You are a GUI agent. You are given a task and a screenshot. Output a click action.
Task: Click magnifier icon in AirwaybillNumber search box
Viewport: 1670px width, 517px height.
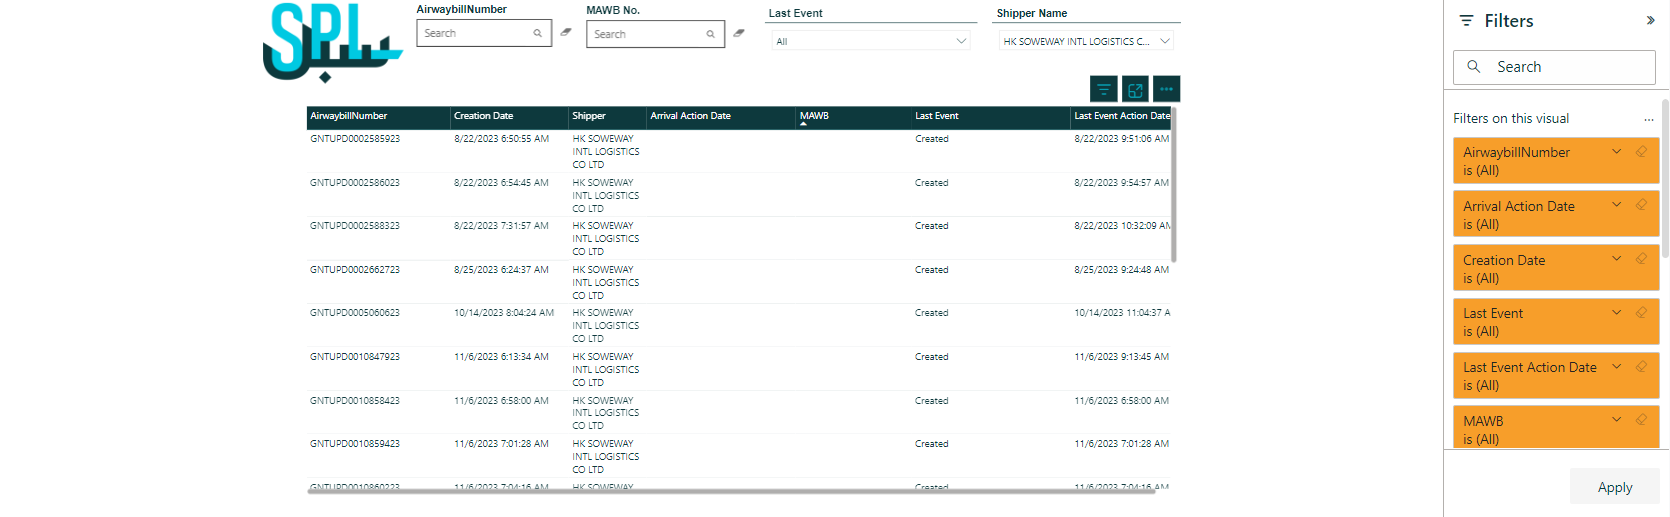[x=537, y=34]
